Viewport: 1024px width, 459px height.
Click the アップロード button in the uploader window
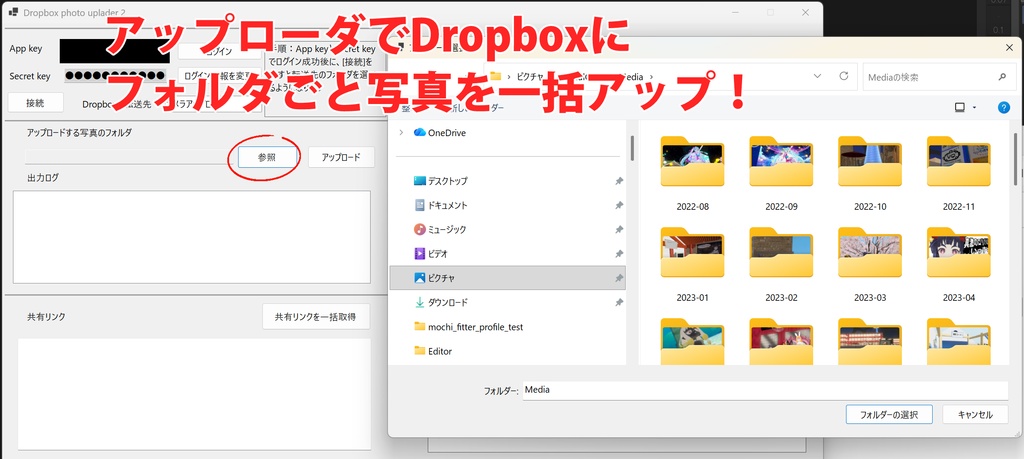(342, 157)
